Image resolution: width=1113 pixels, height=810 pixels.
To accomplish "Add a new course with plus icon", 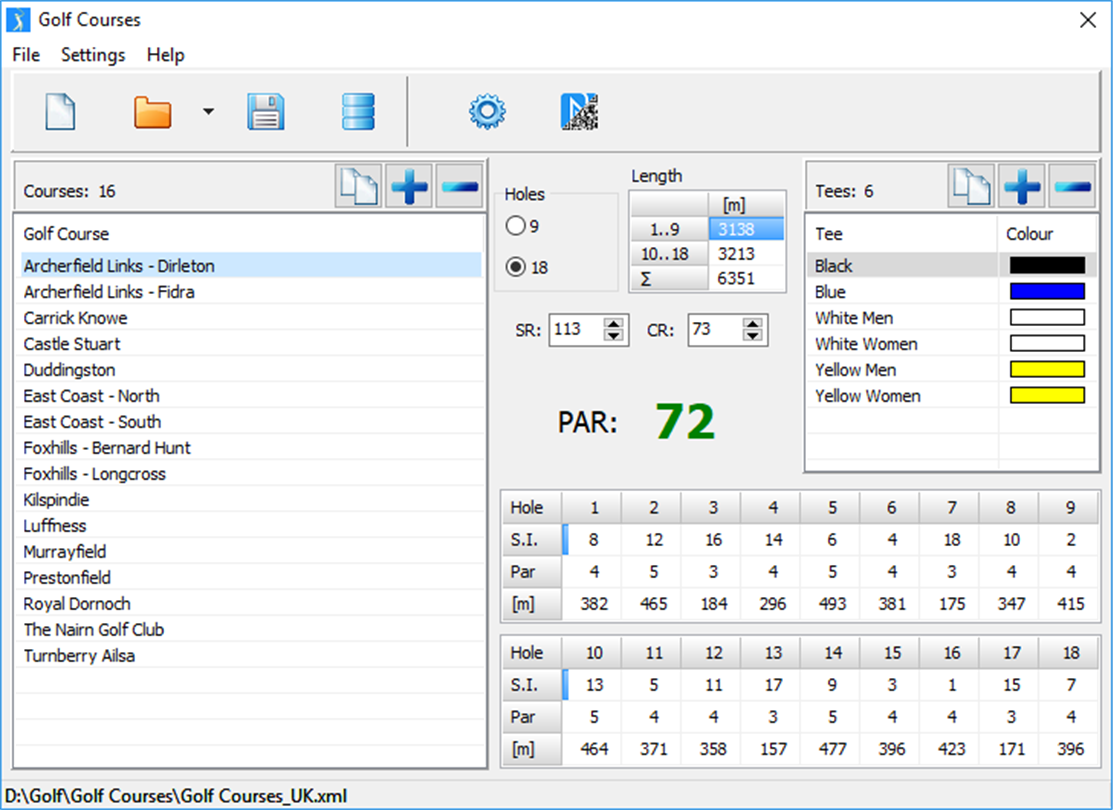I will pos(410,188).
